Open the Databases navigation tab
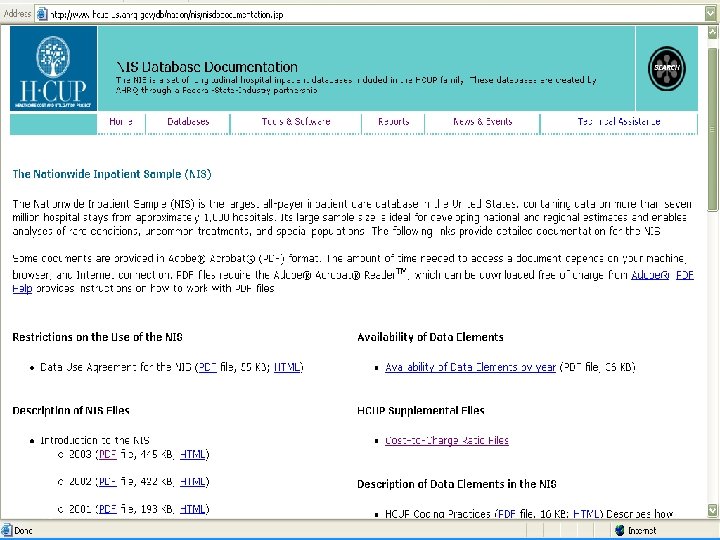 [188, 122]
